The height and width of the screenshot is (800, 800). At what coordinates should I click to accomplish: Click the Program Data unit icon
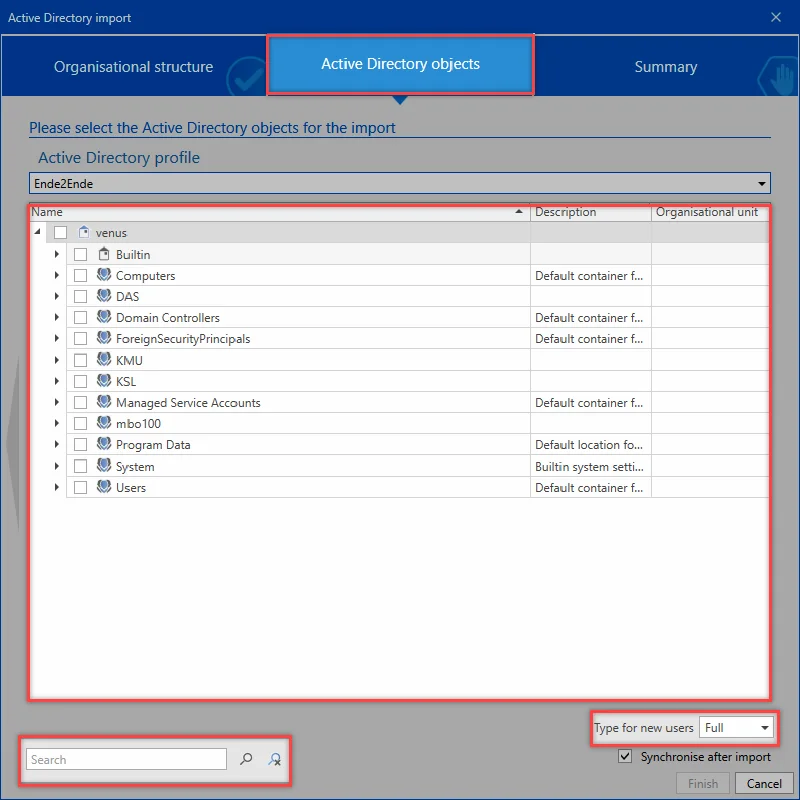(x=104, y=444)
